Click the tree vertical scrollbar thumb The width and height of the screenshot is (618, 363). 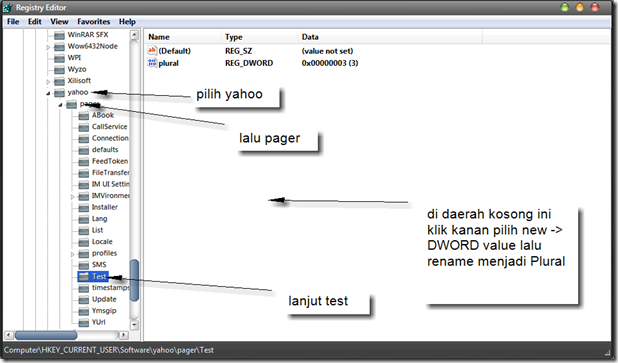134,280
